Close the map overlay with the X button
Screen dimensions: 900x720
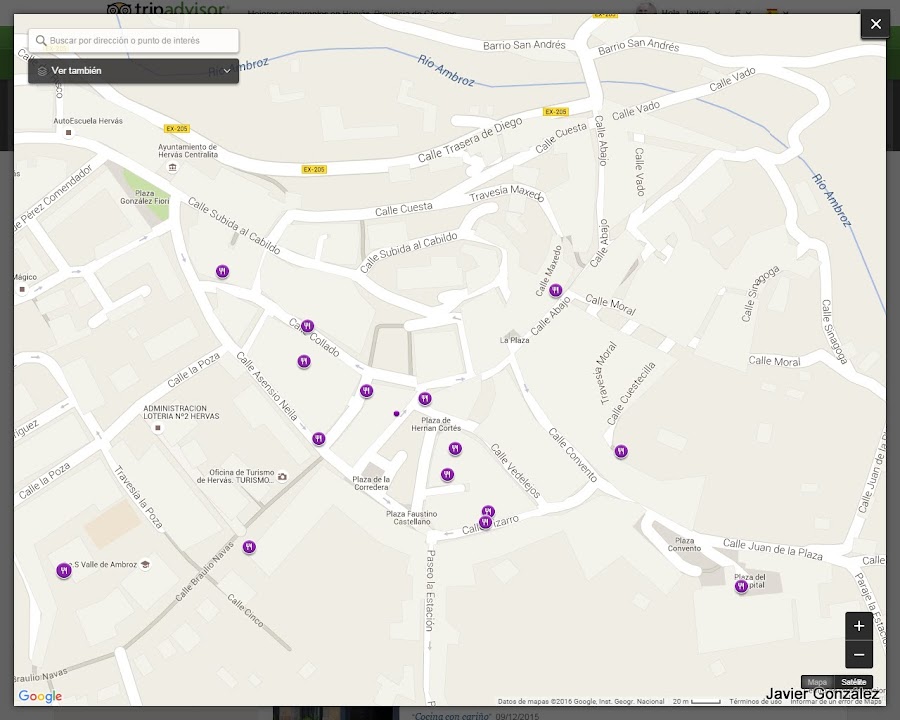click(875, 24)
